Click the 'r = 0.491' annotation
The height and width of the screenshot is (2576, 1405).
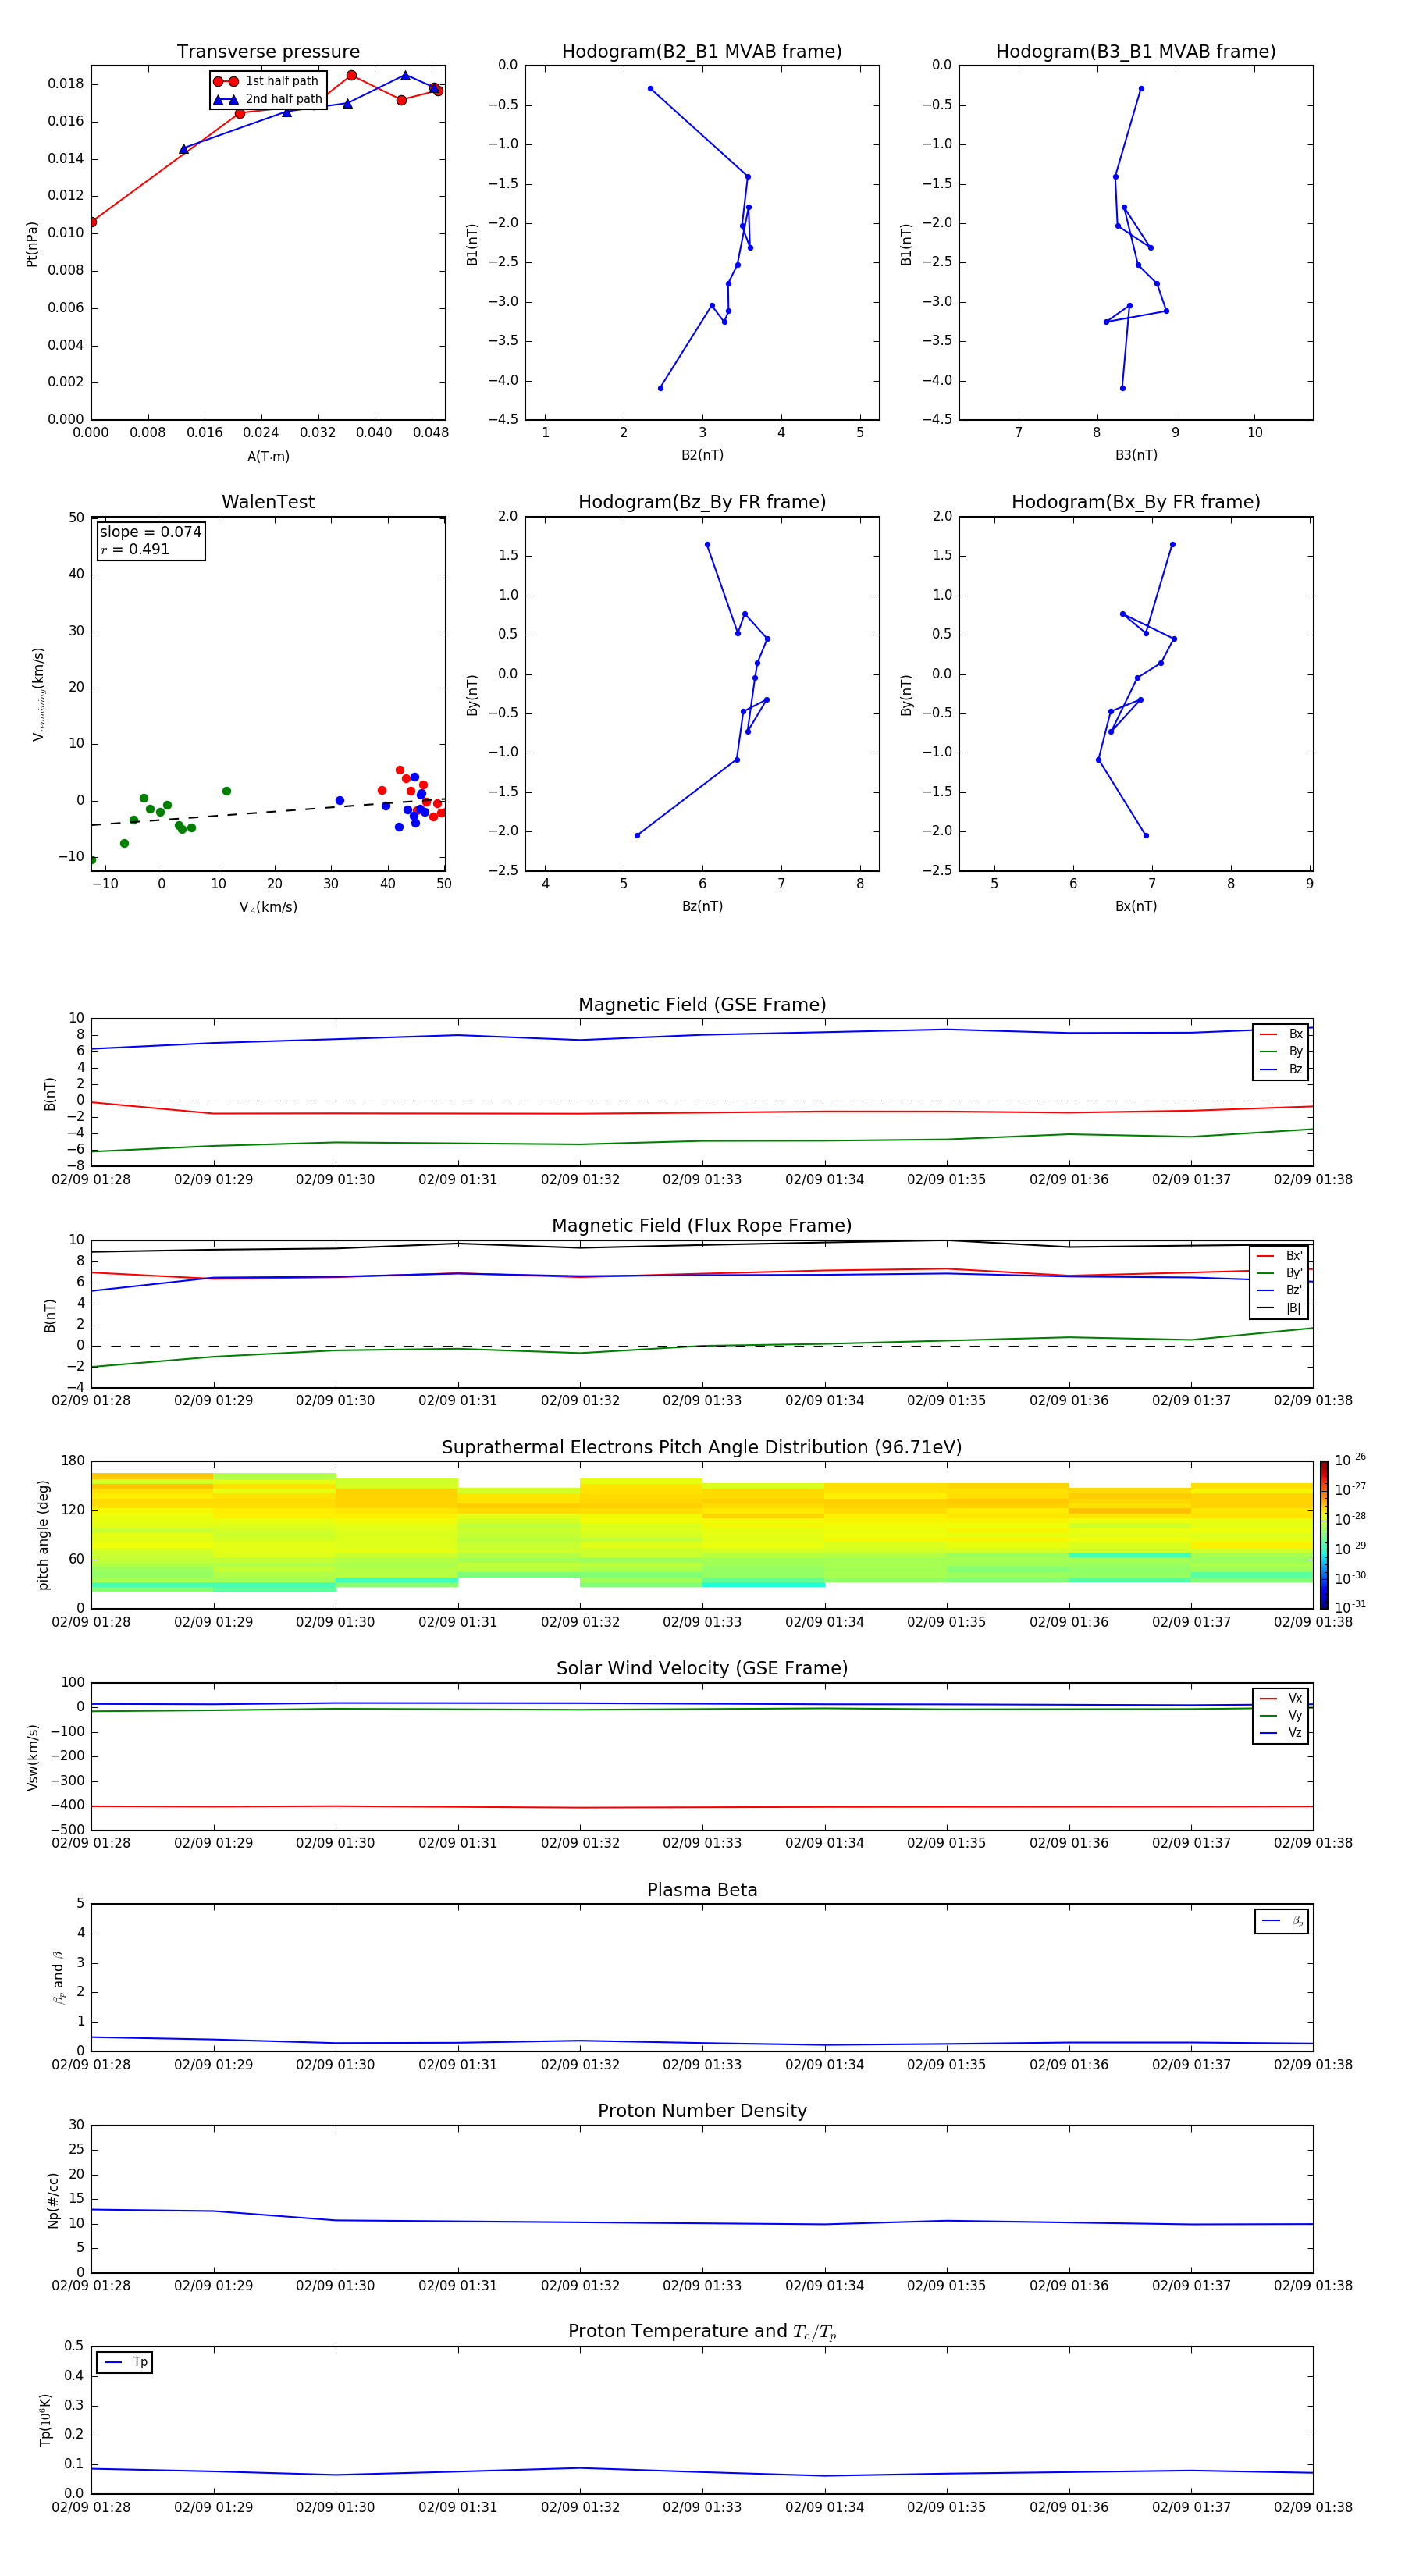point(135,549)
